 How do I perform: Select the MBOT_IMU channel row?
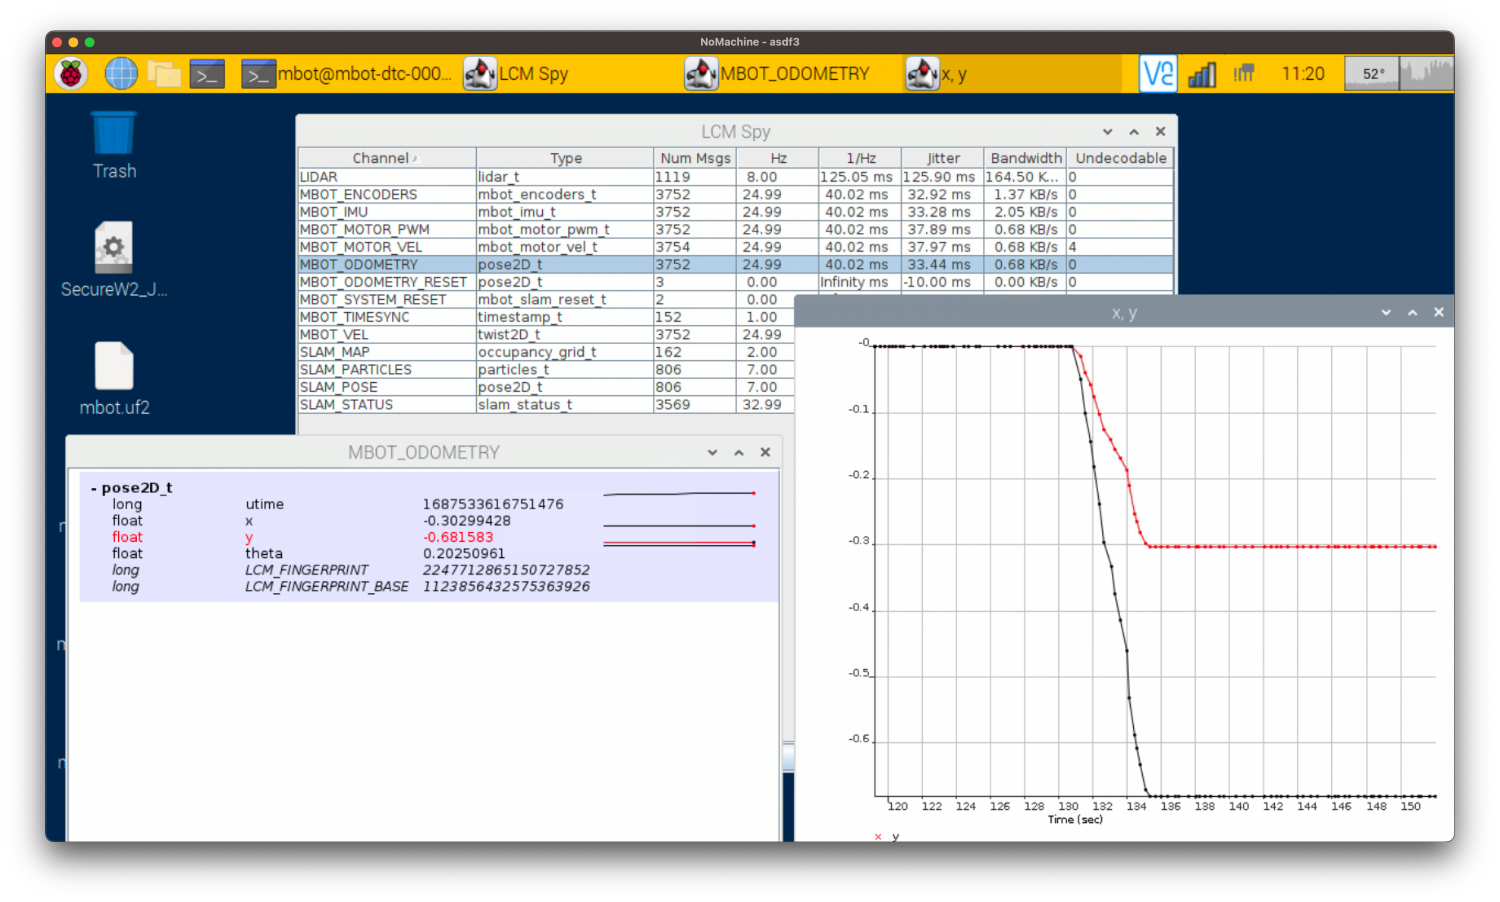click(735, 212)
